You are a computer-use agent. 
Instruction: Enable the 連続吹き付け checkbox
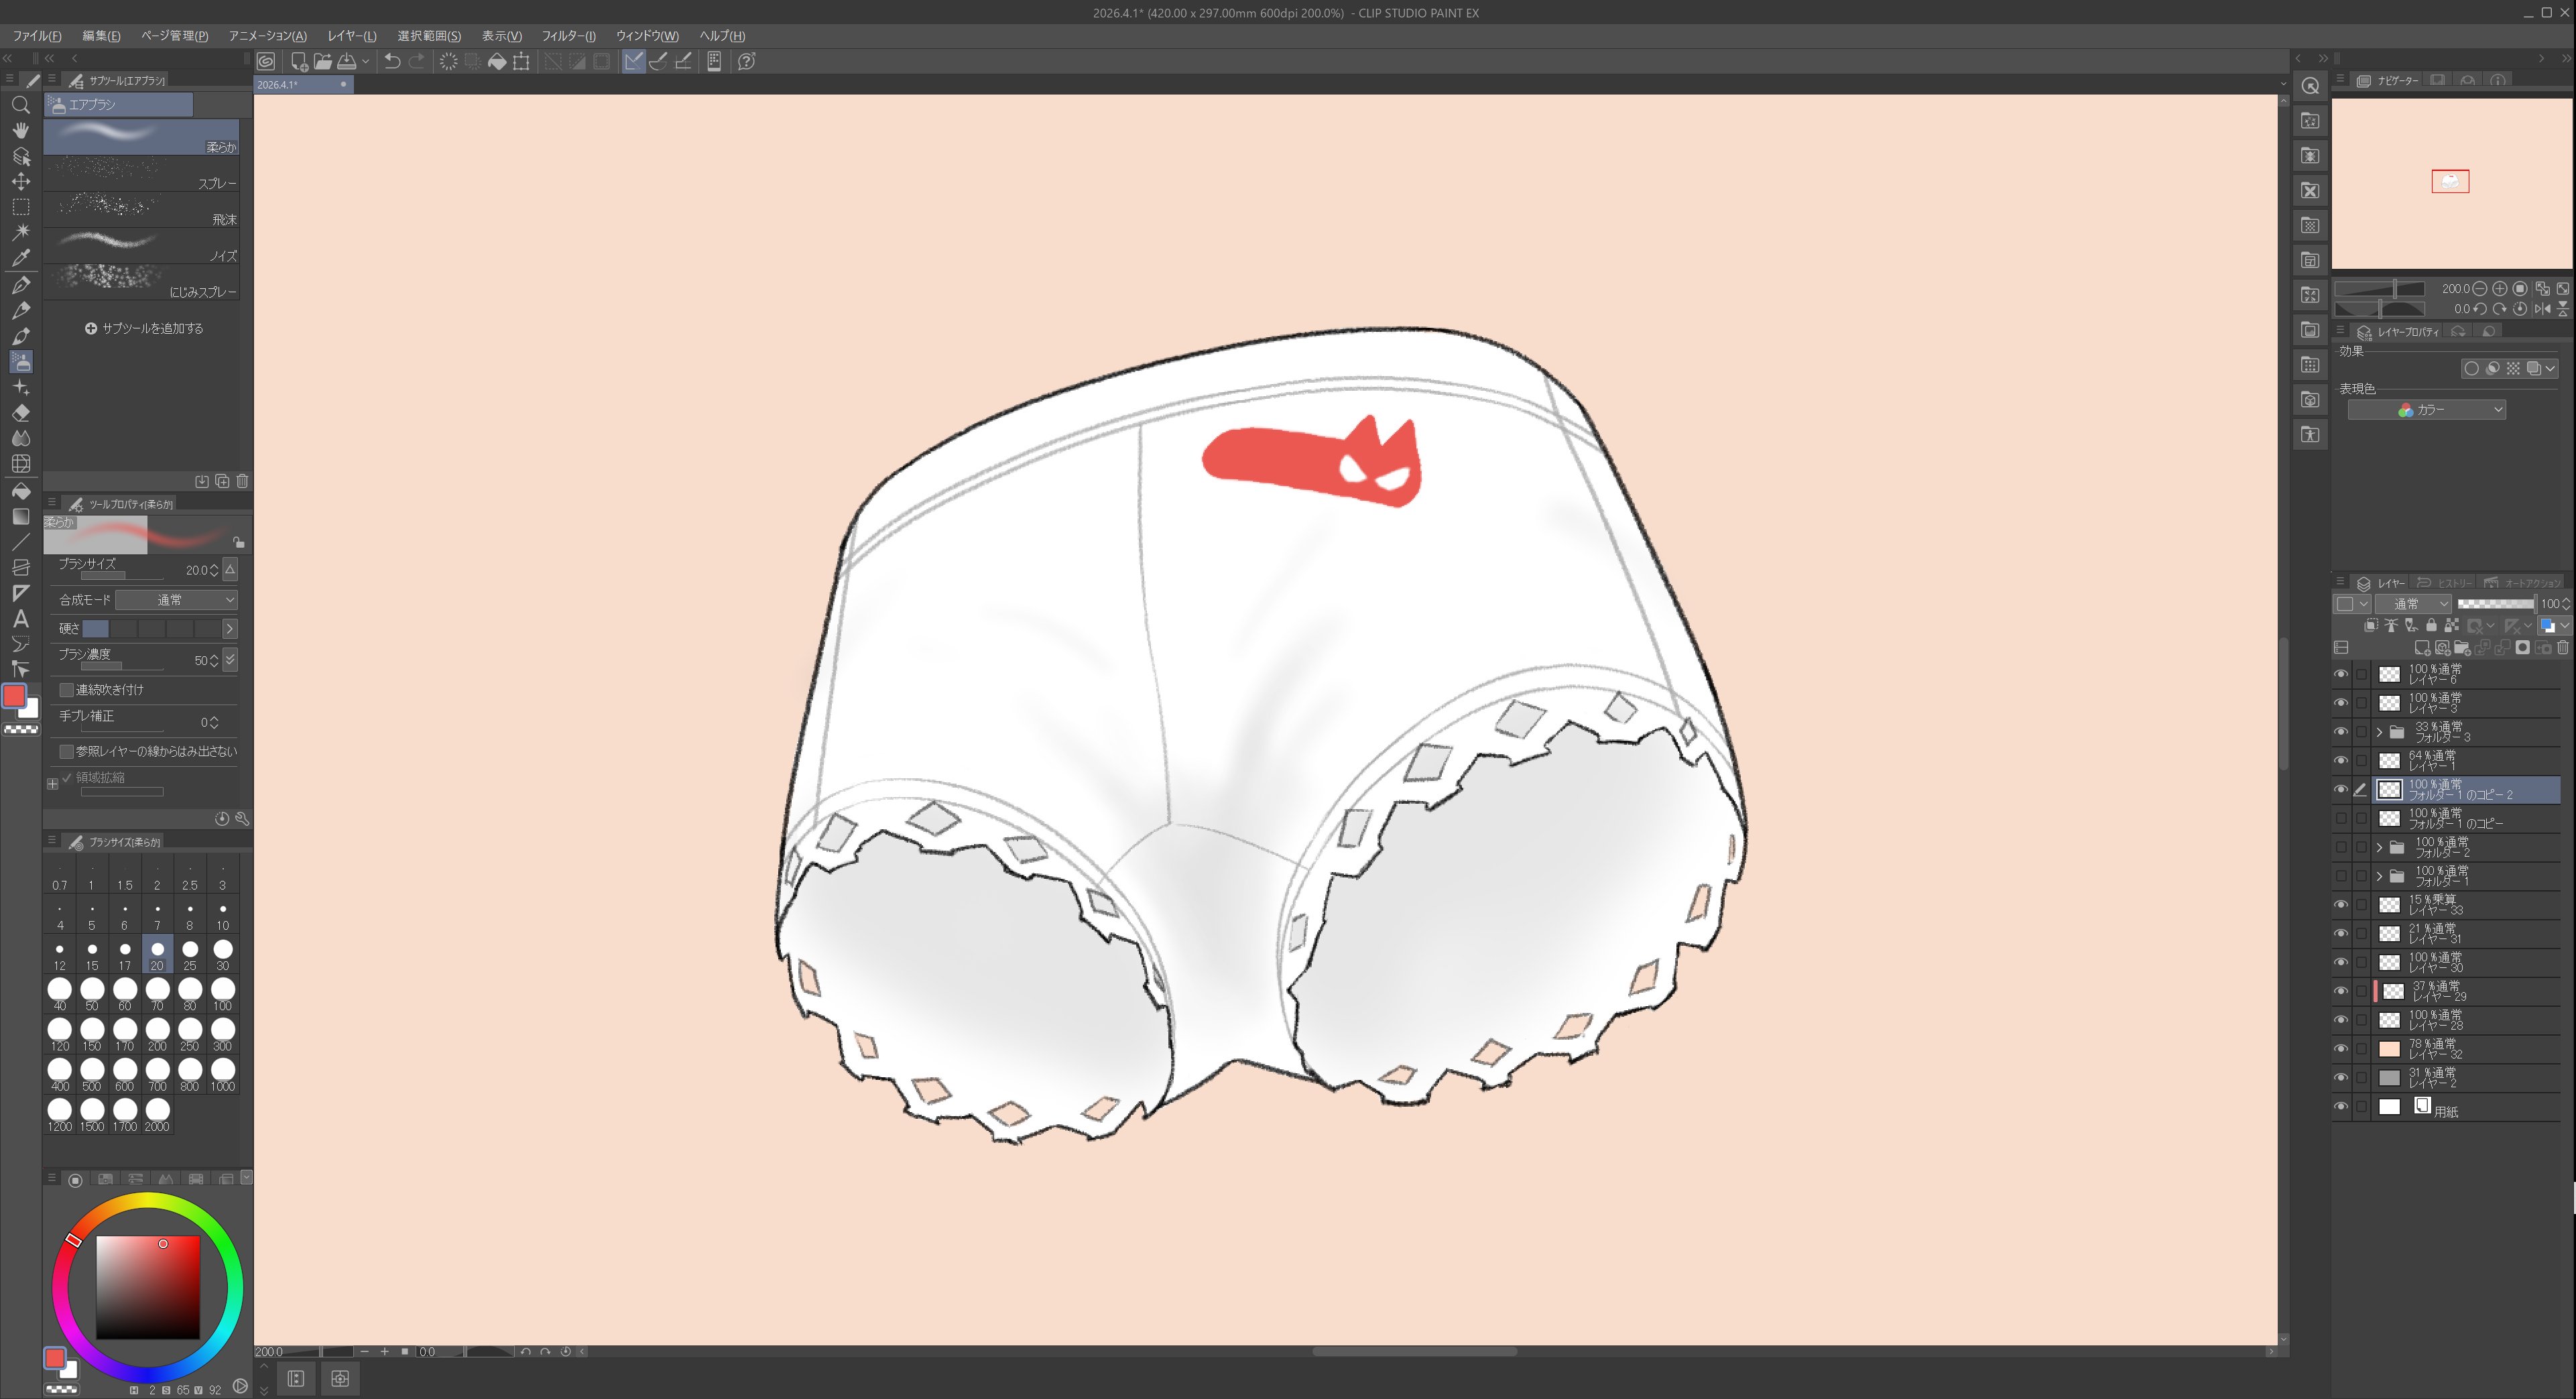[x=67, y=690]
